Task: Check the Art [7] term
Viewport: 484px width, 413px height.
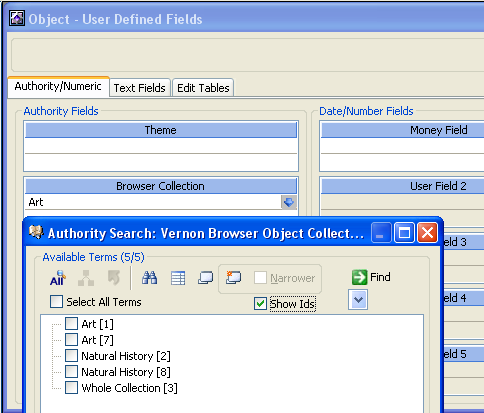Action: (x=71, y=340)
